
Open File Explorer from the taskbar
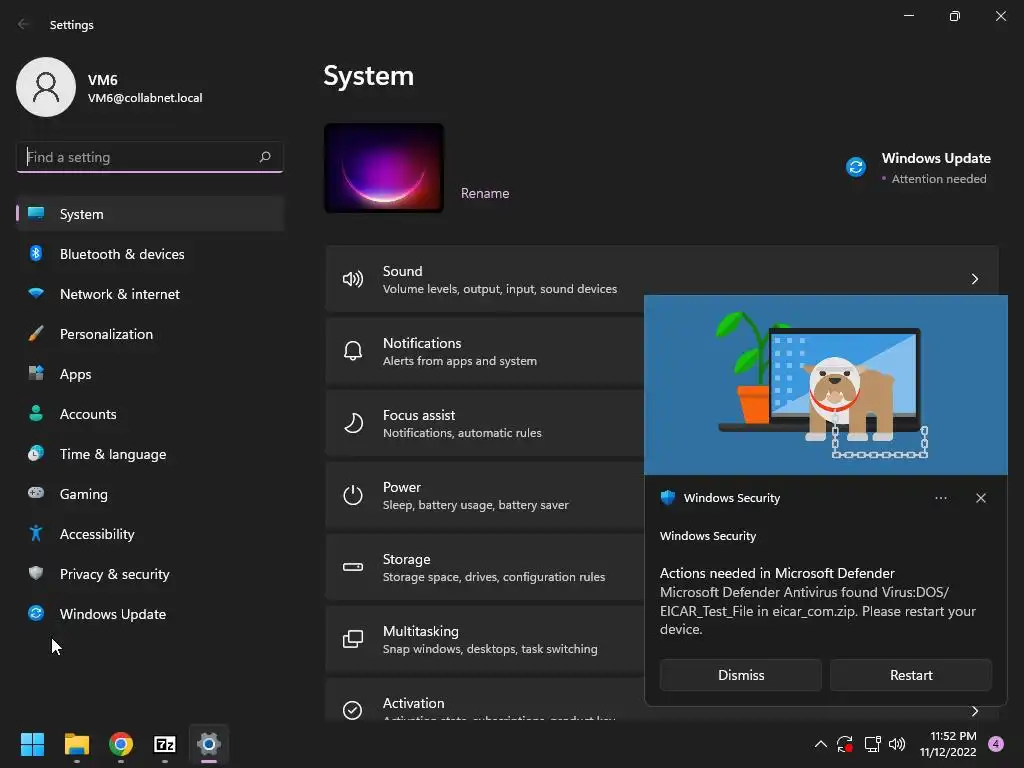[76, 744]
